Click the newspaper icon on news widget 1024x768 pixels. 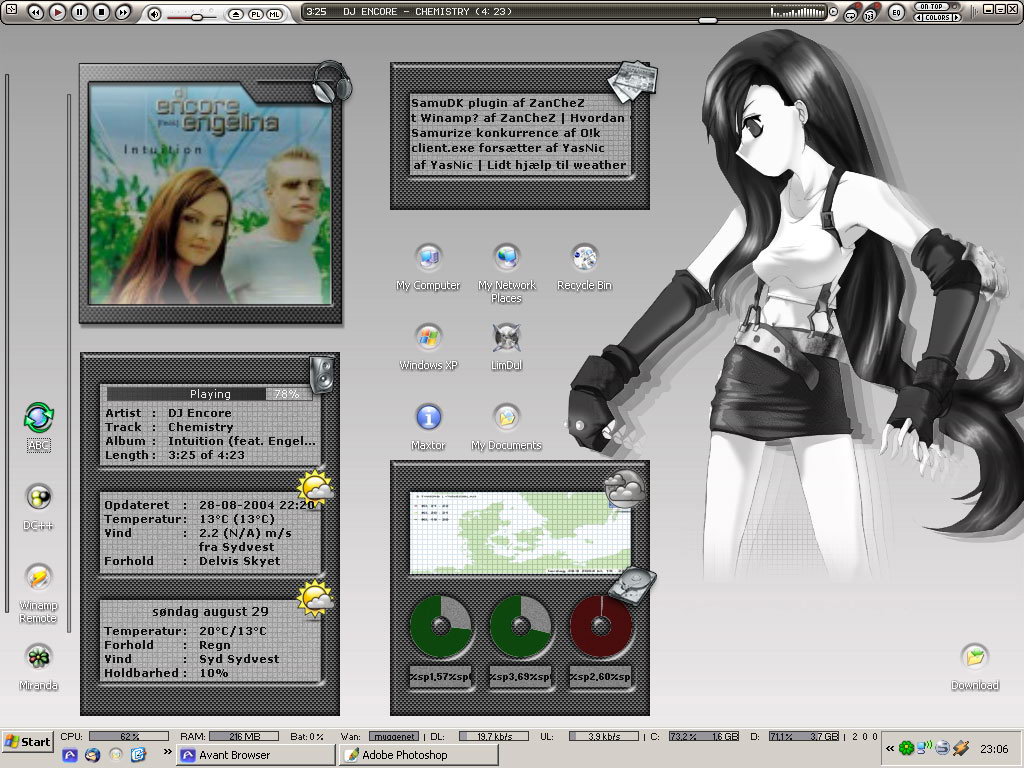tap(632, 81)
